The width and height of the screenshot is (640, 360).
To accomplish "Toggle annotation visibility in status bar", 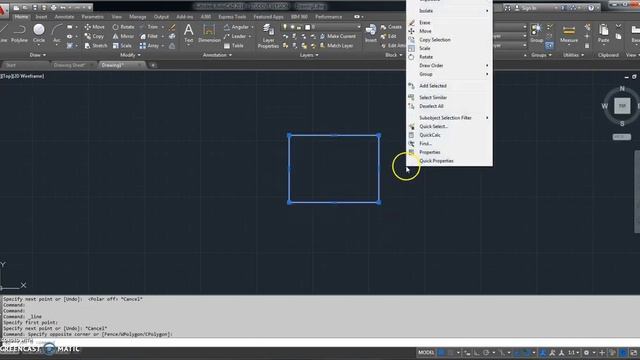I will (543, 352).
